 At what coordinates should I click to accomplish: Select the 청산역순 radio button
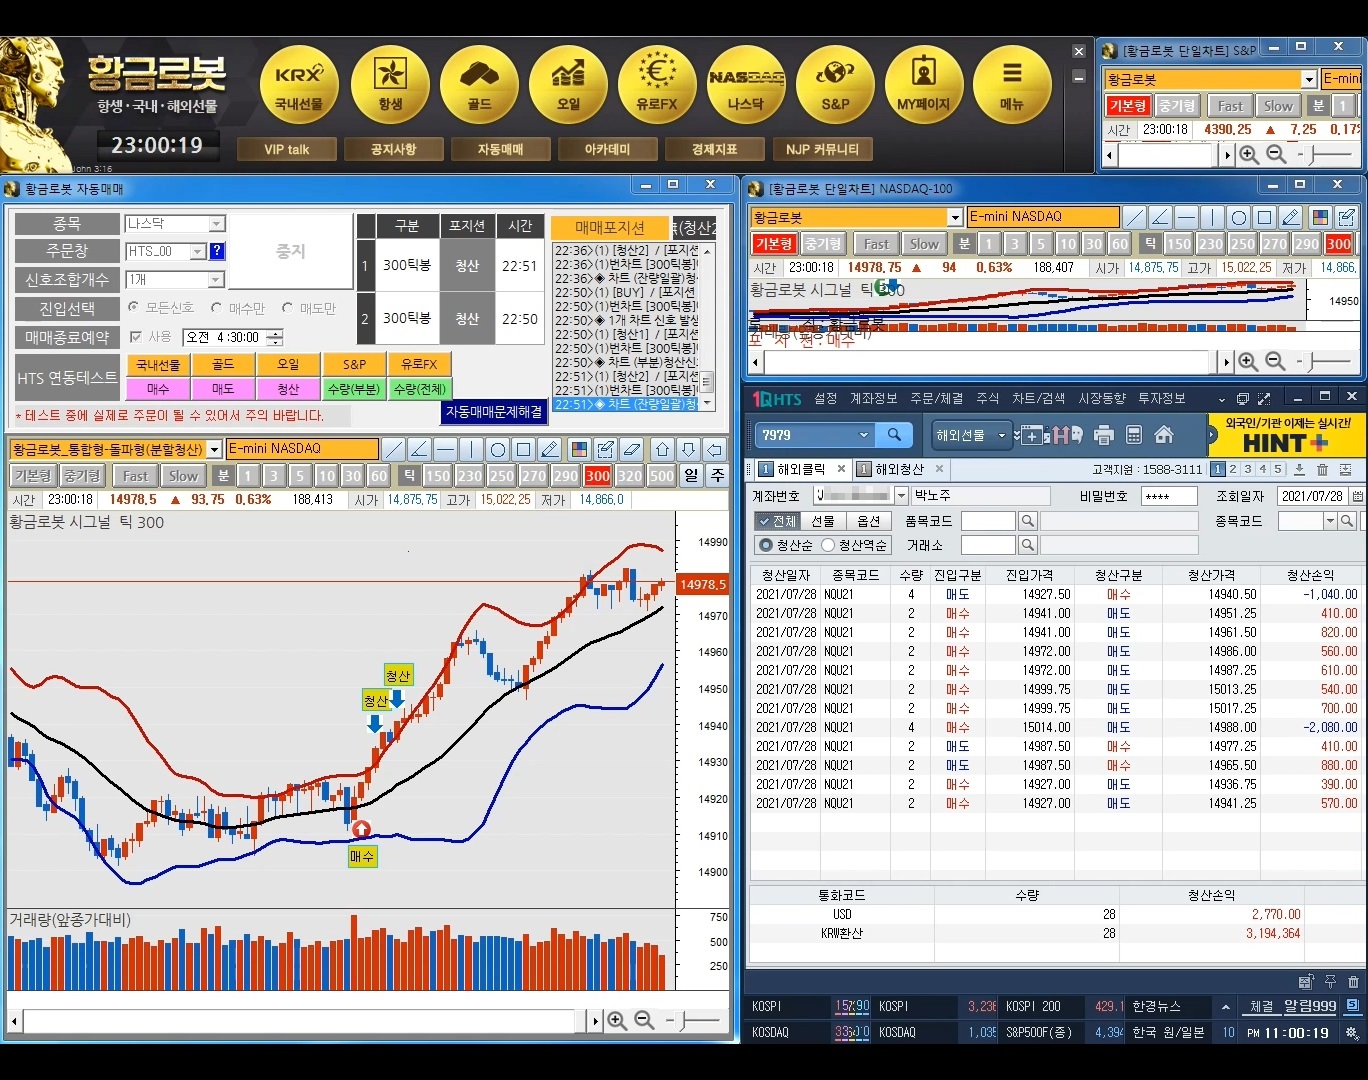828,545
